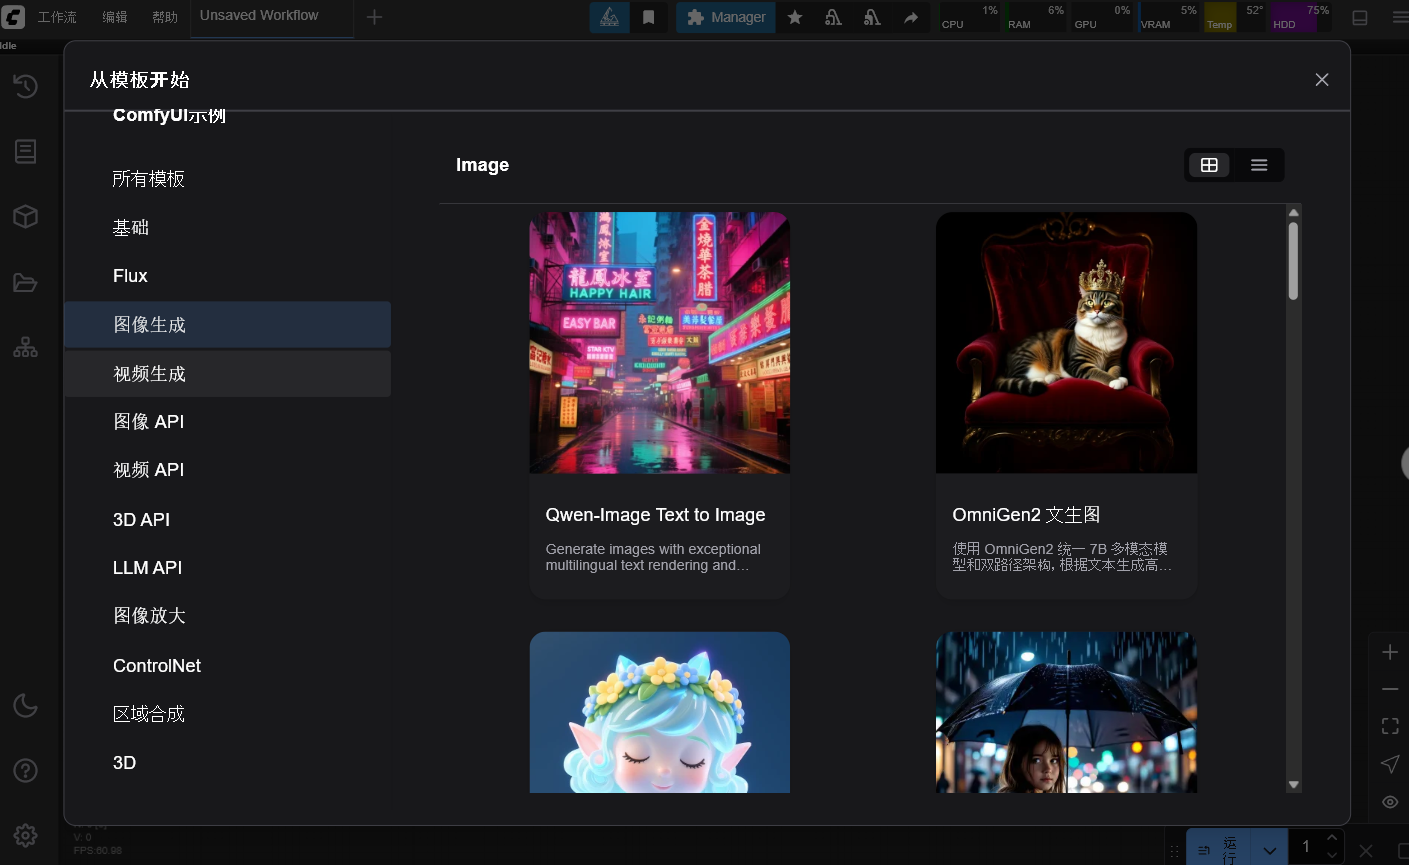Open the node library sidebar icon
1409x865 pixels.
point(25,151)
